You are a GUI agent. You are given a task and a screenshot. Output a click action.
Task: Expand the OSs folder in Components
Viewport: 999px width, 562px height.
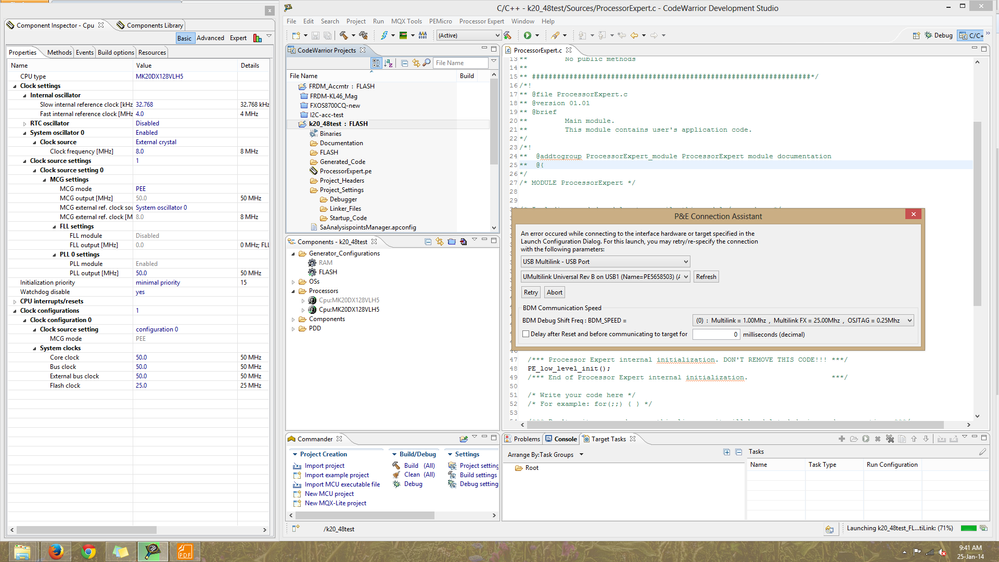[x=294, y=282]
